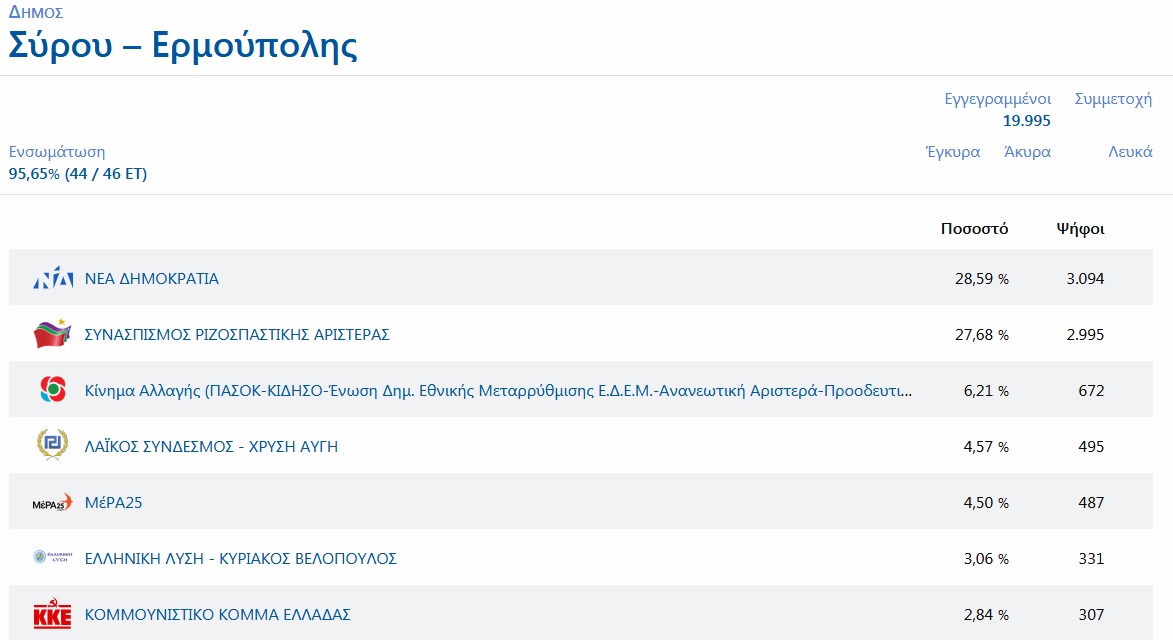Select the ΜέΡΑ25 party name link

(x=114, y=503)
